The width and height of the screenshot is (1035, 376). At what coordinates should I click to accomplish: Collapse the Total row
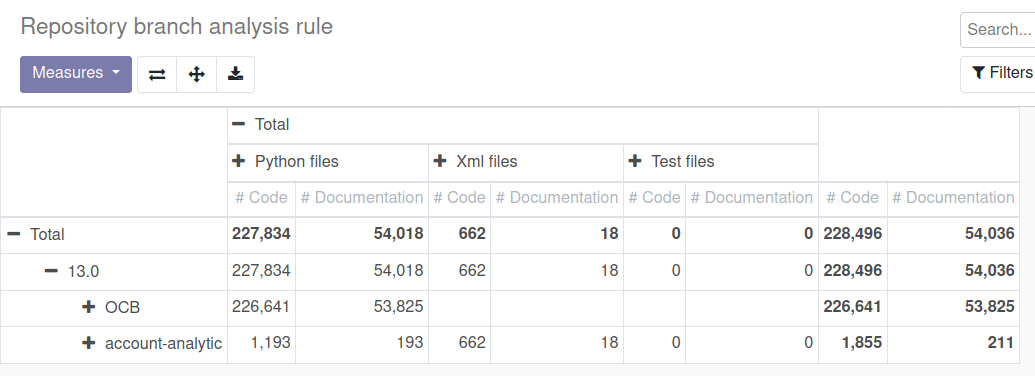pos(114,235)
